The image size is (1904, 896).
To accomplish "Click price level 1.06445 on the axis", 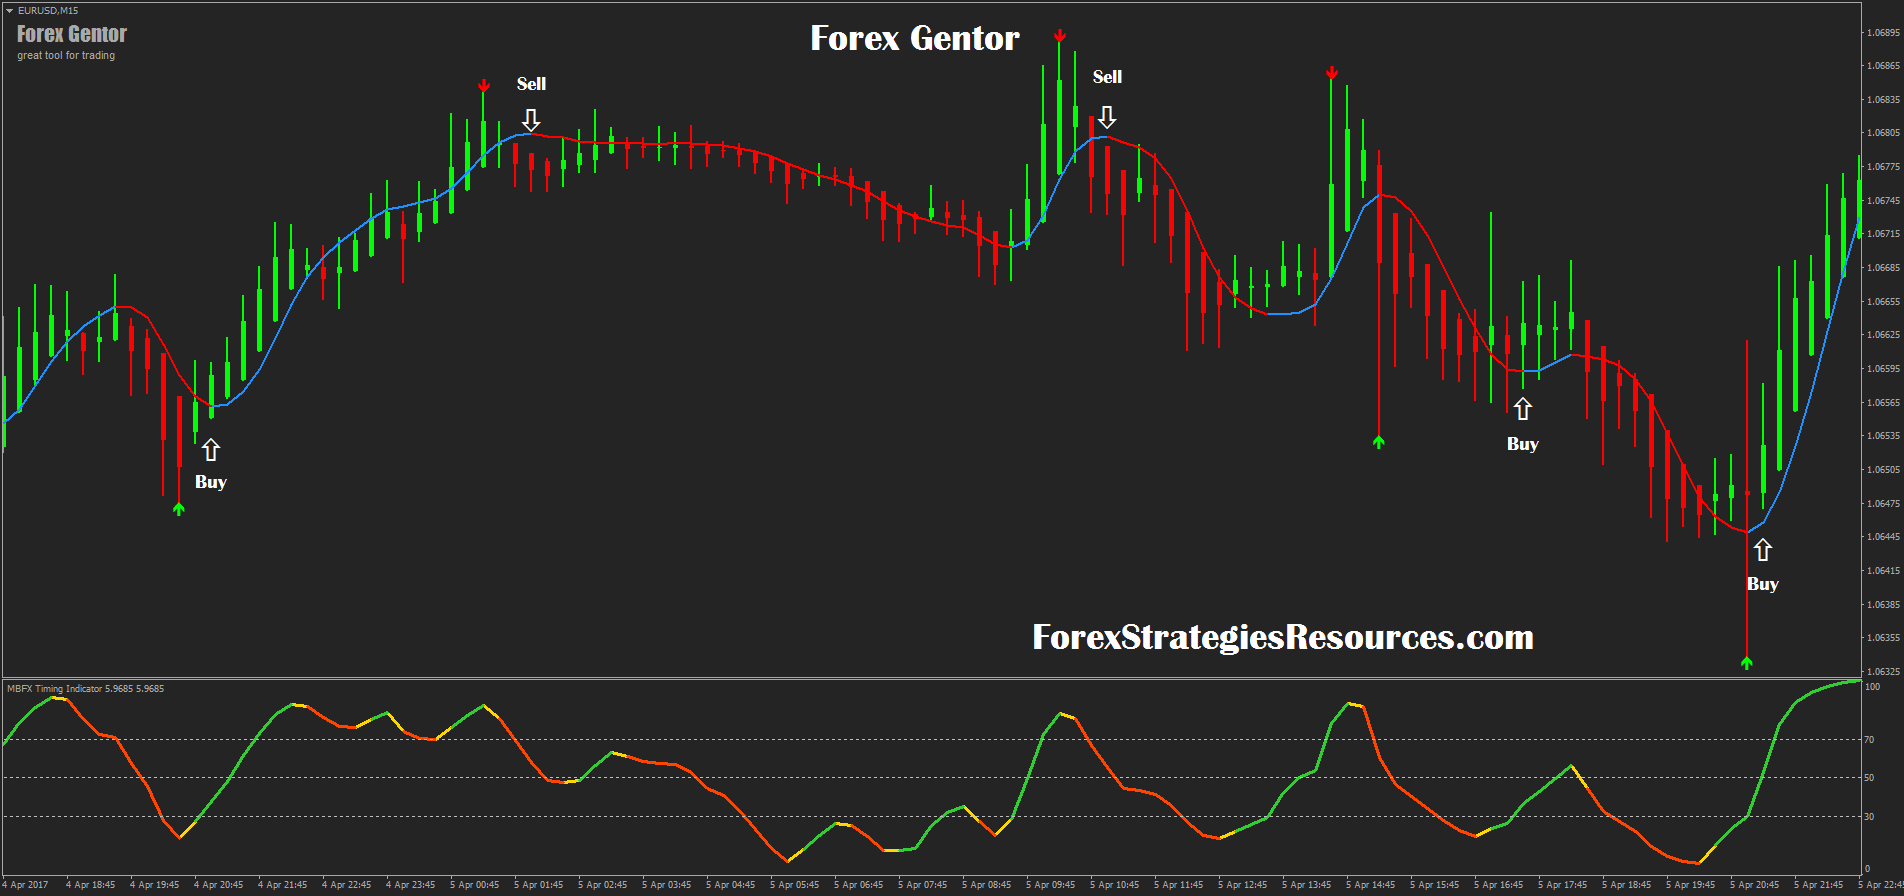I will 1883,537.
